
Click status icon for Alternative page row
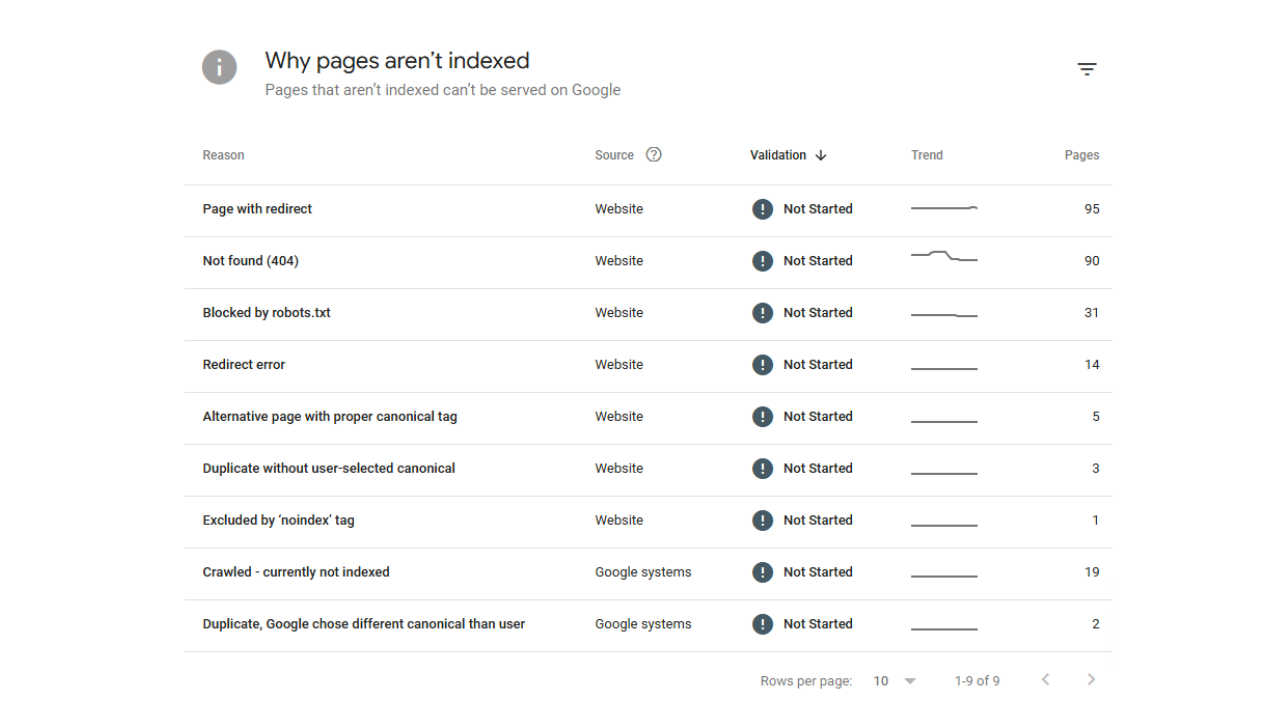(x=763, y=417)
